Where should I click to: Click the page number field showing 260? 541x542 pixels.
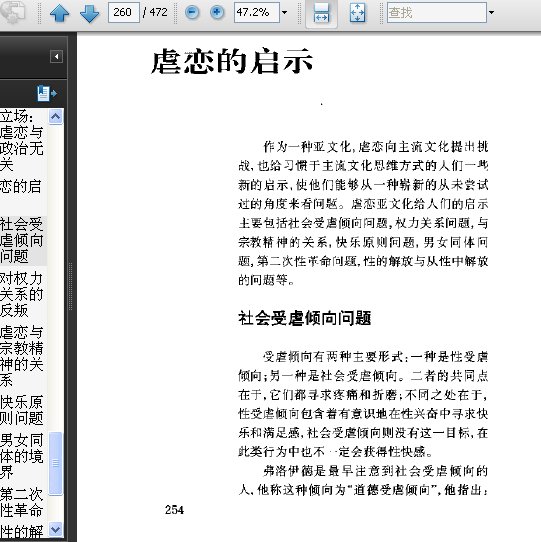pos(124,12)
